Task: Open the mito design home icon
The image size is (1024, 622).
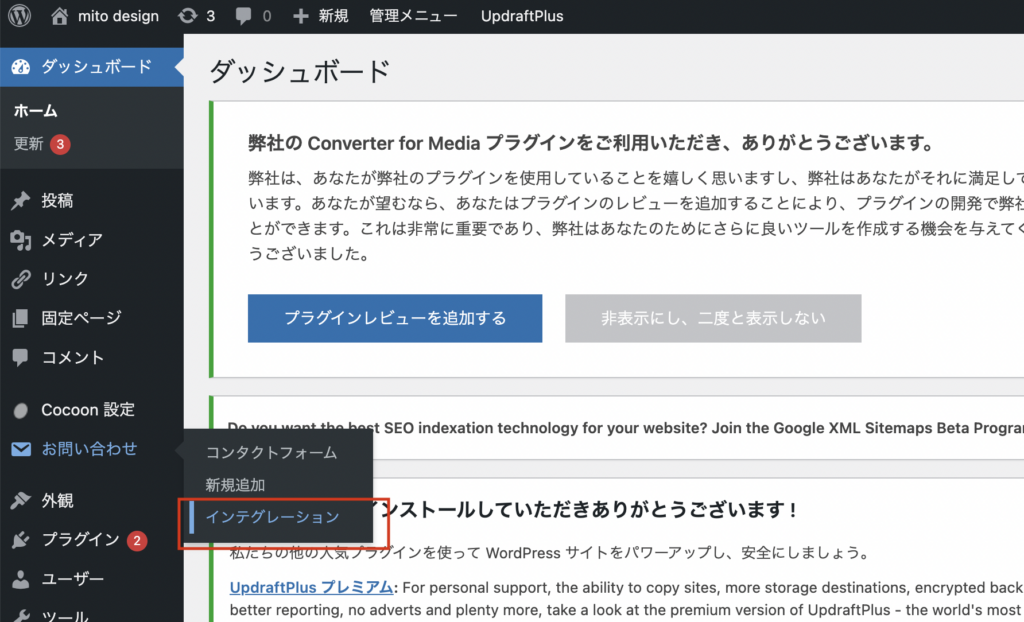Action: pos(59,16)
